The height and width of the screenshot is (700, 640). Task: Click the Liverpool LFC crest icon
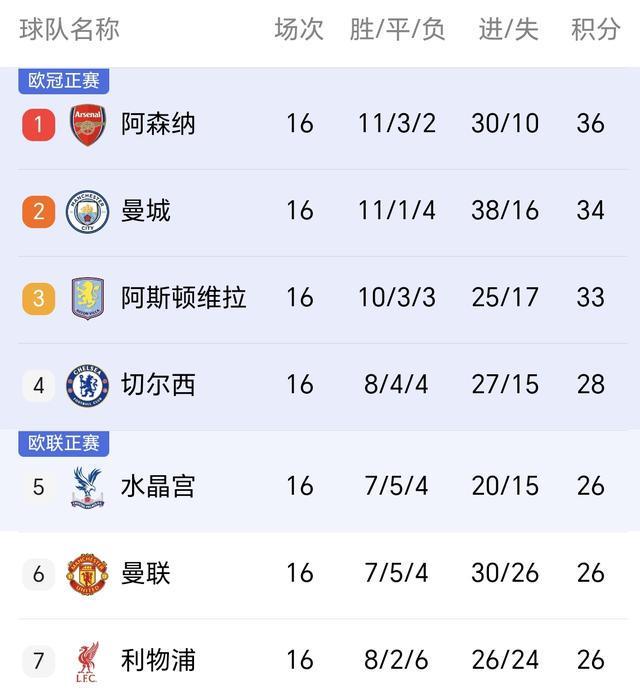point(87,661)
